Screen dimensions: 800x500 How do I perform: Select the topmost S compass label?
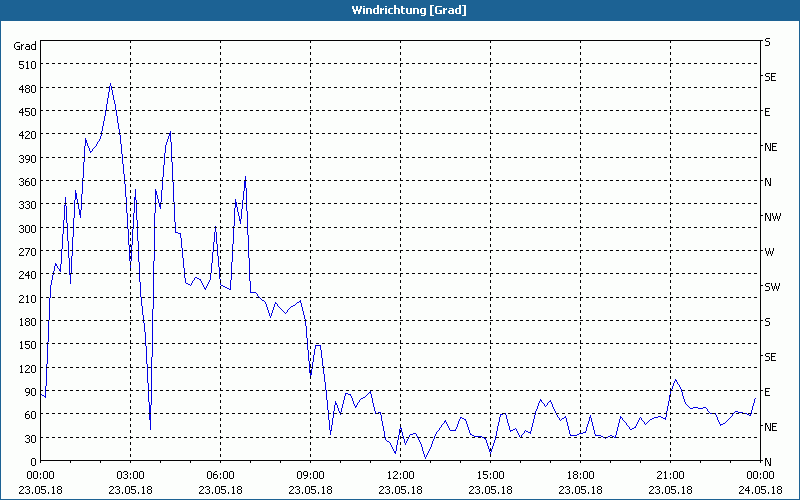click(x=767, y=42)
